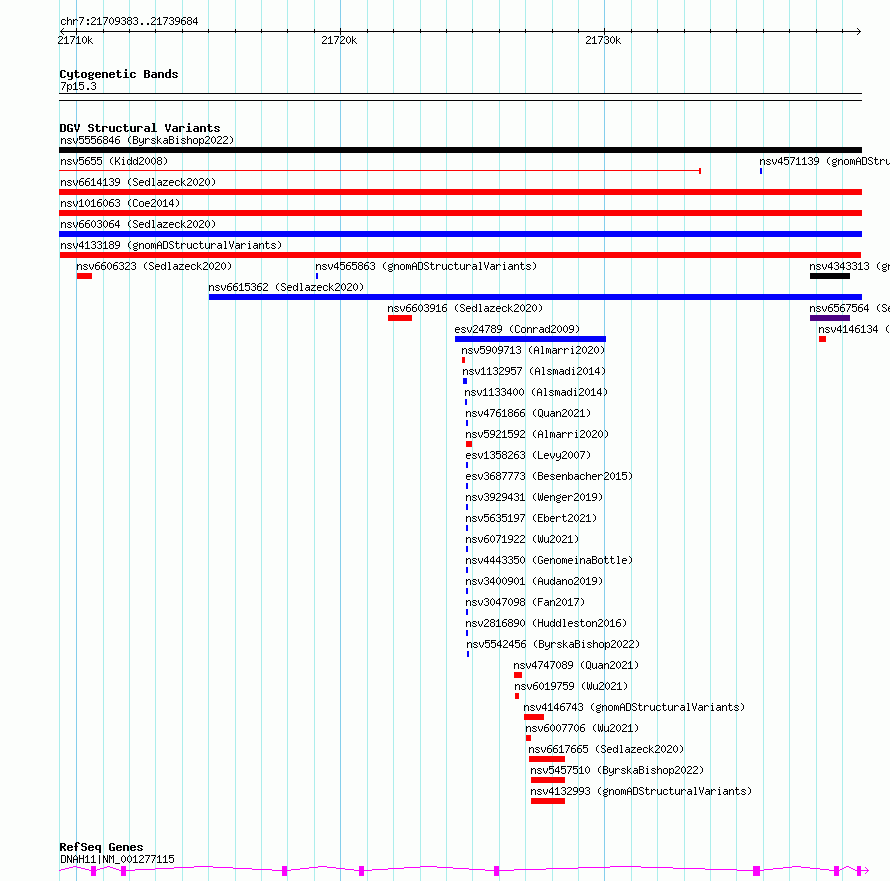Click black bar under nsv4343313

pyautogui.click(x=830, y=276)
